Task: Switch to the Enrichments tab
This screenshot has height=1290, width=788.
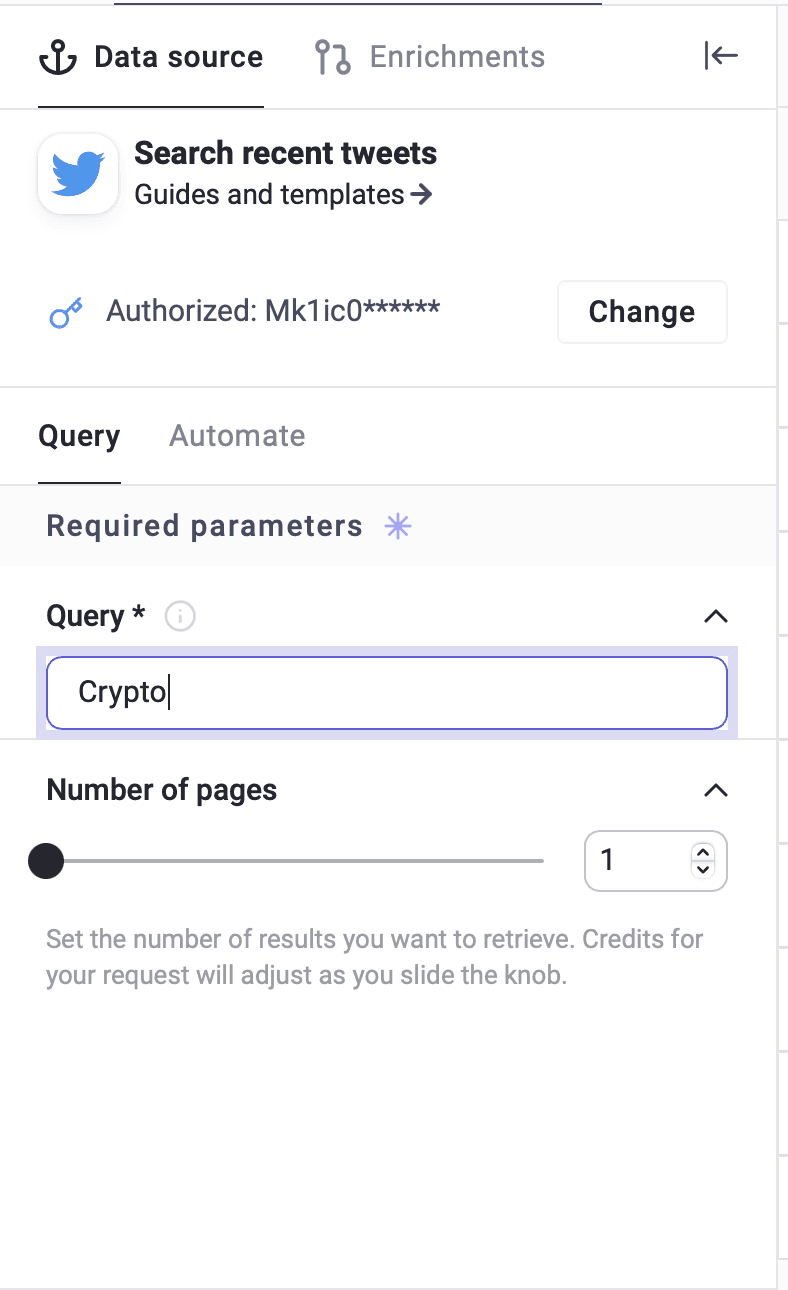Action: (x=457, y=56)
